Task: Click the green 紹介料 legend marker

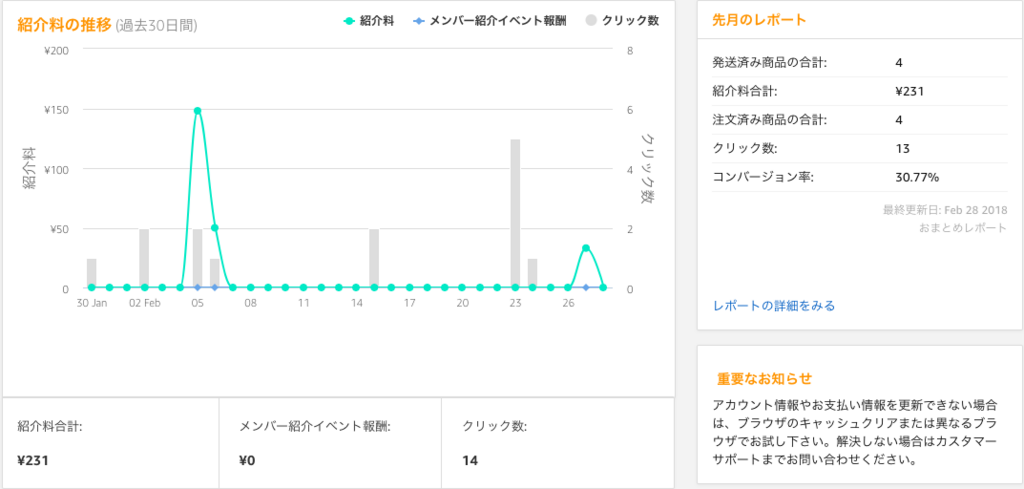Action: [x=349, y=21]
